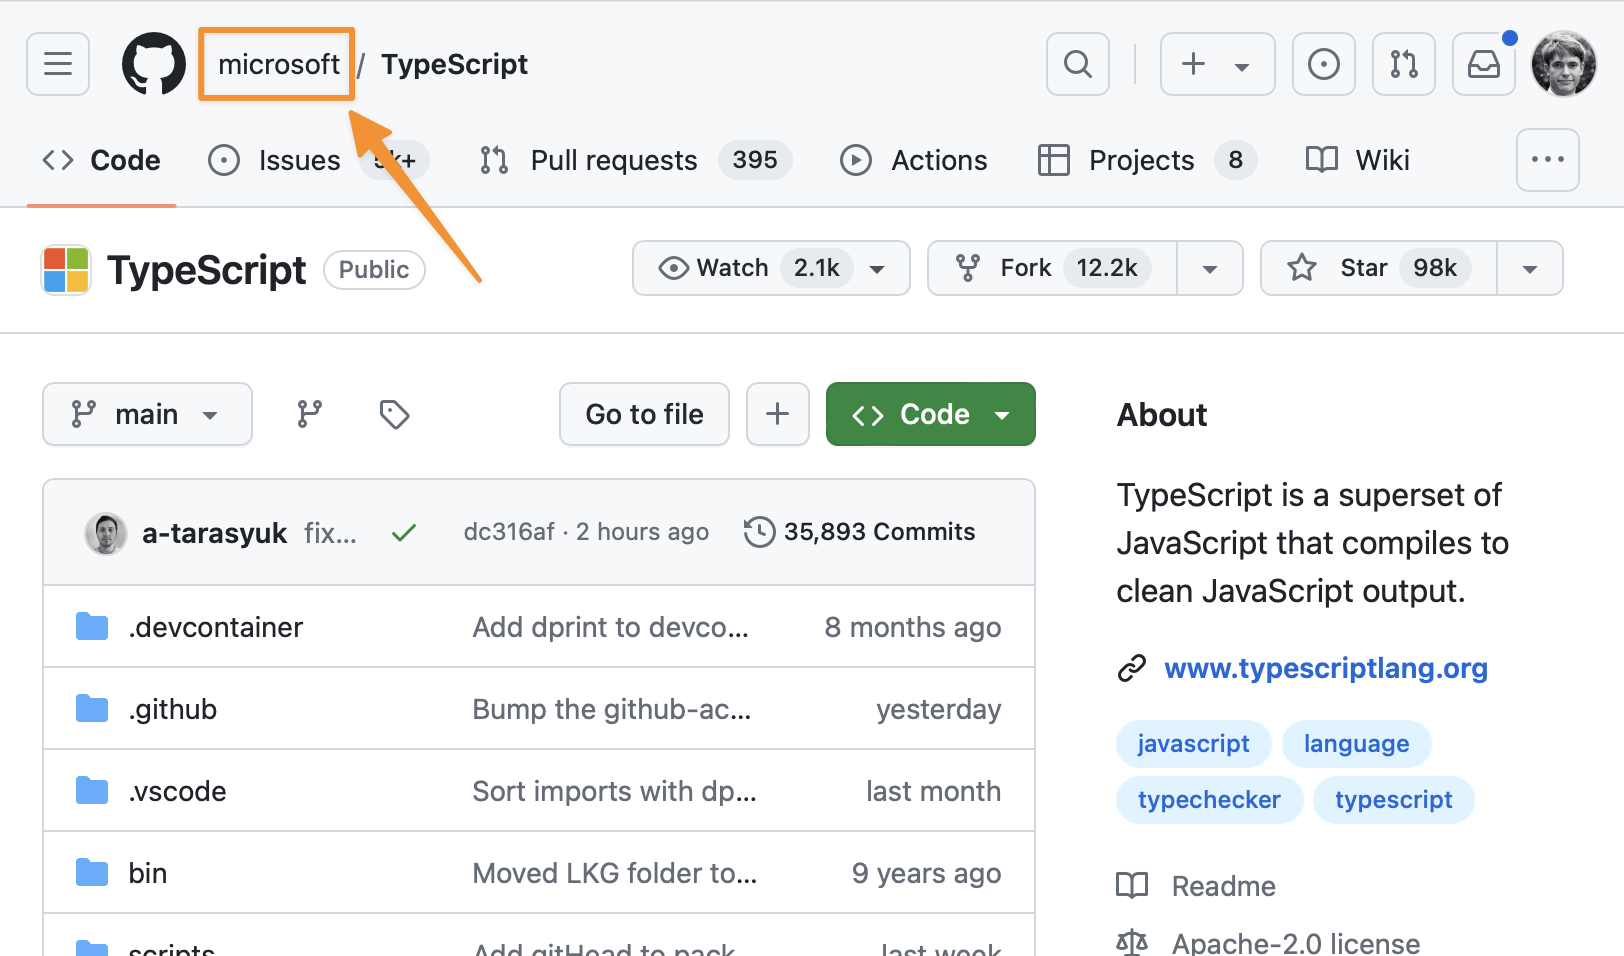Open the search magnifier icon
1624x956 pixels.
click(1077, 64)
